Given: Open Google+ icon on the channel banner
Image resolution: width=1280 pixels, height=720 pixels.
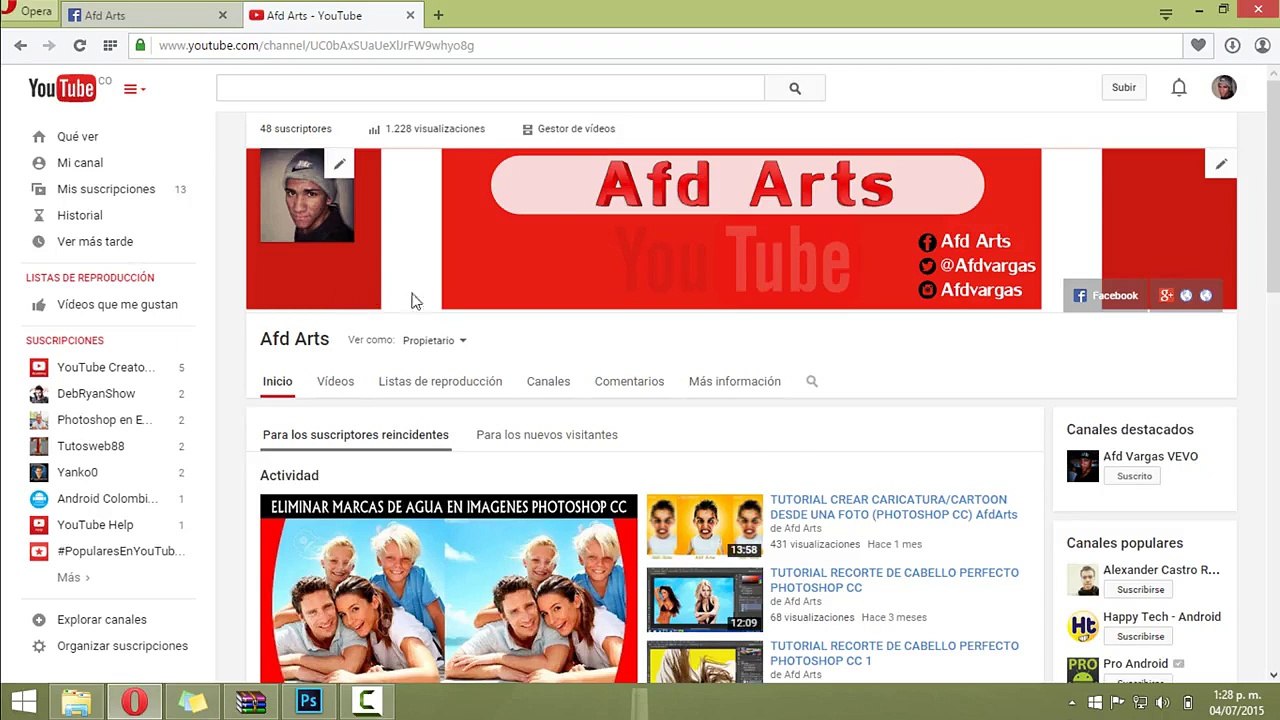Looking at the screenshot, I should pyautogui.click(x=1166, y=295).
